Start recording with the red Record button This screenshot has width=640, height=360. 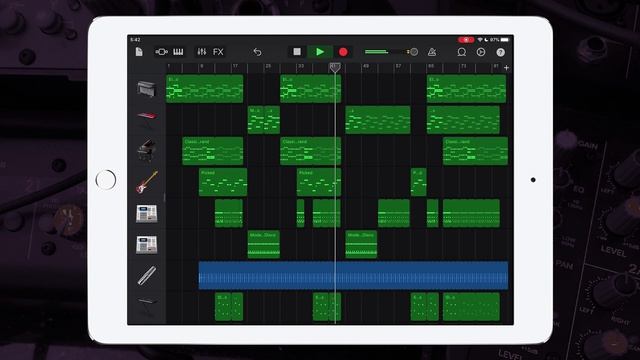343,52
